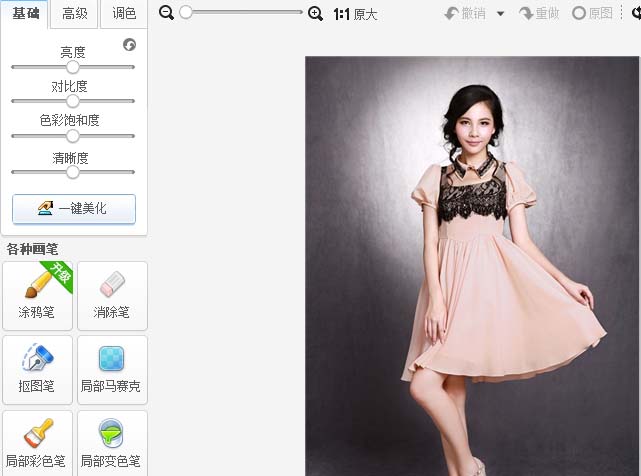
Task: Click the zoom slider handle in top toolbar
Action: pos(186,12)
